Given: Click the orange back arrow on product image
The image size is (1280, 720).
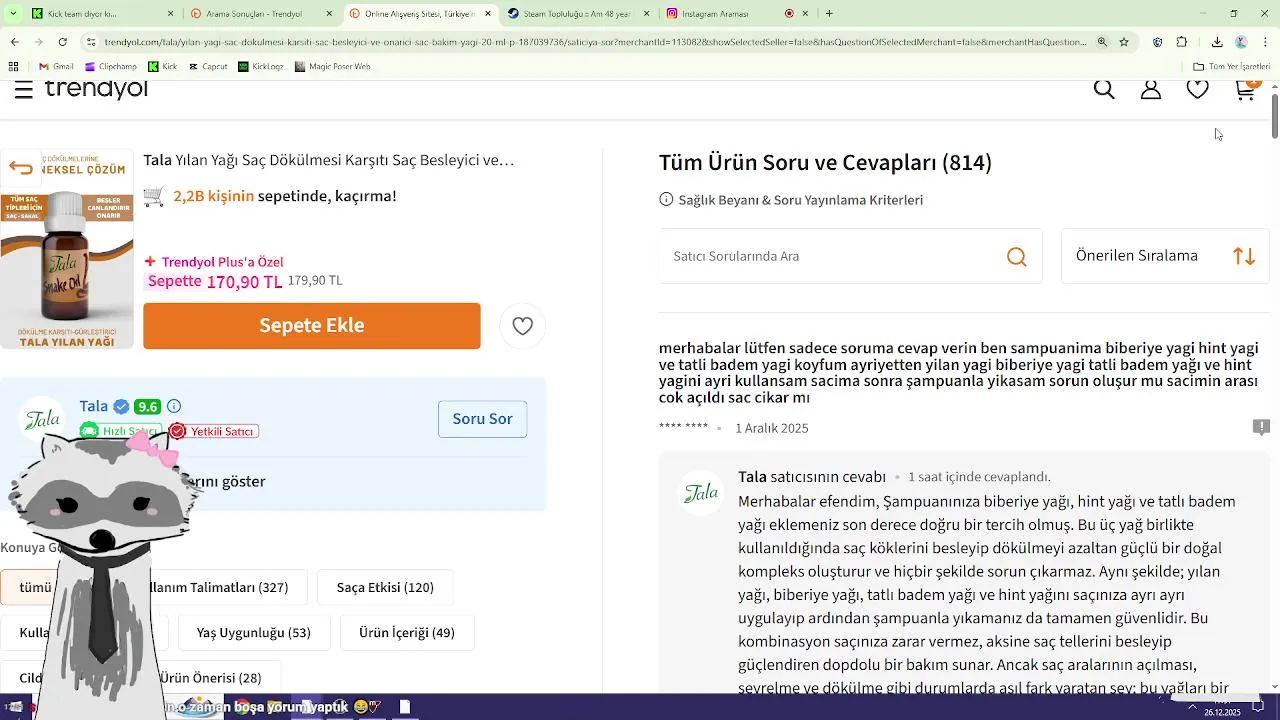Looking at the screenshot, I should tap(20, 168).
